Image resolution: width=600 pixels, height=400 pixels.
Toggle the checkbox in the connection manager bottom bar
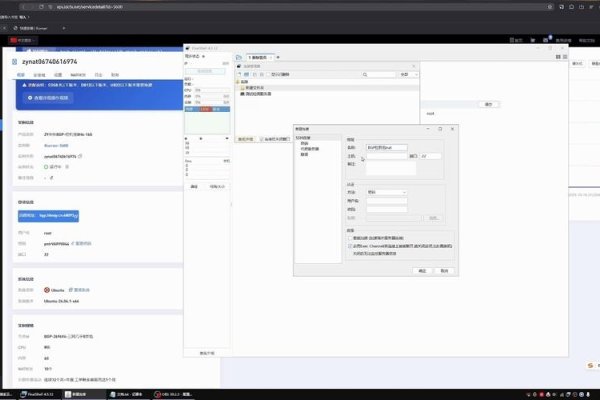[261, 139]
